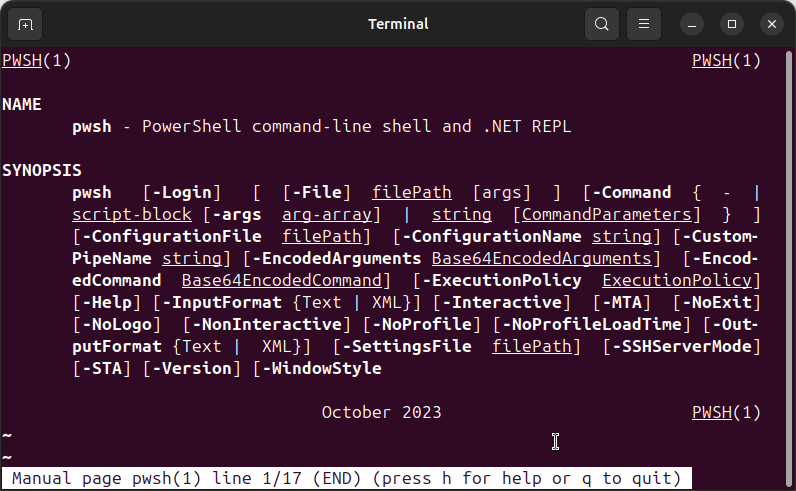
Task: Click the -NoProfileLoadTime option
Action: coord(591,324)
